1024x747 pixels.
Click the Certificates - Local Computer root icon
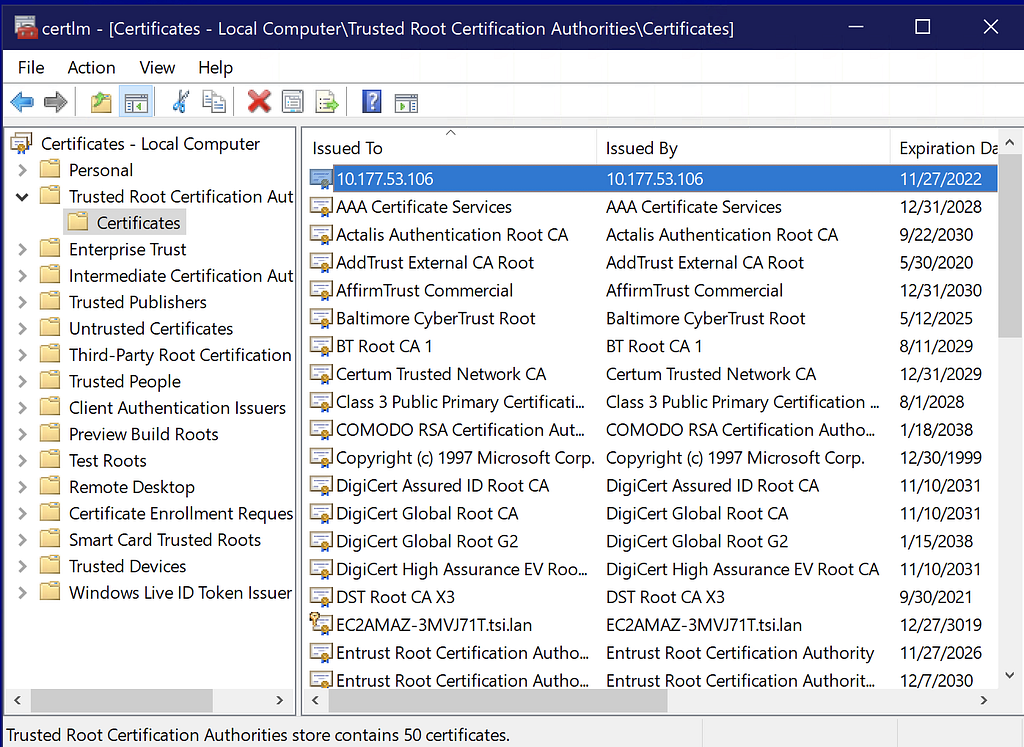[x=22, y=143]
